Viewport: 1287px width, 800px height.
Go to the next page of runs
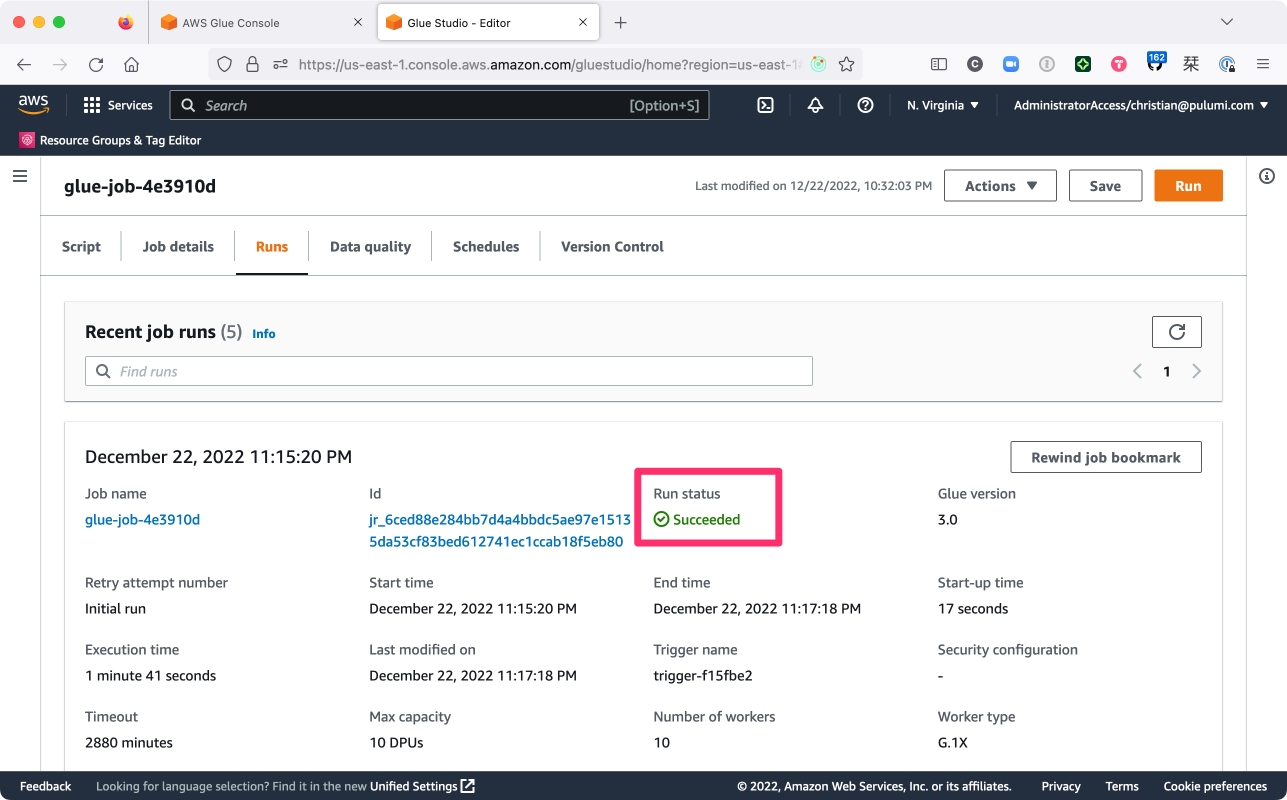(x=1197, y=371)
